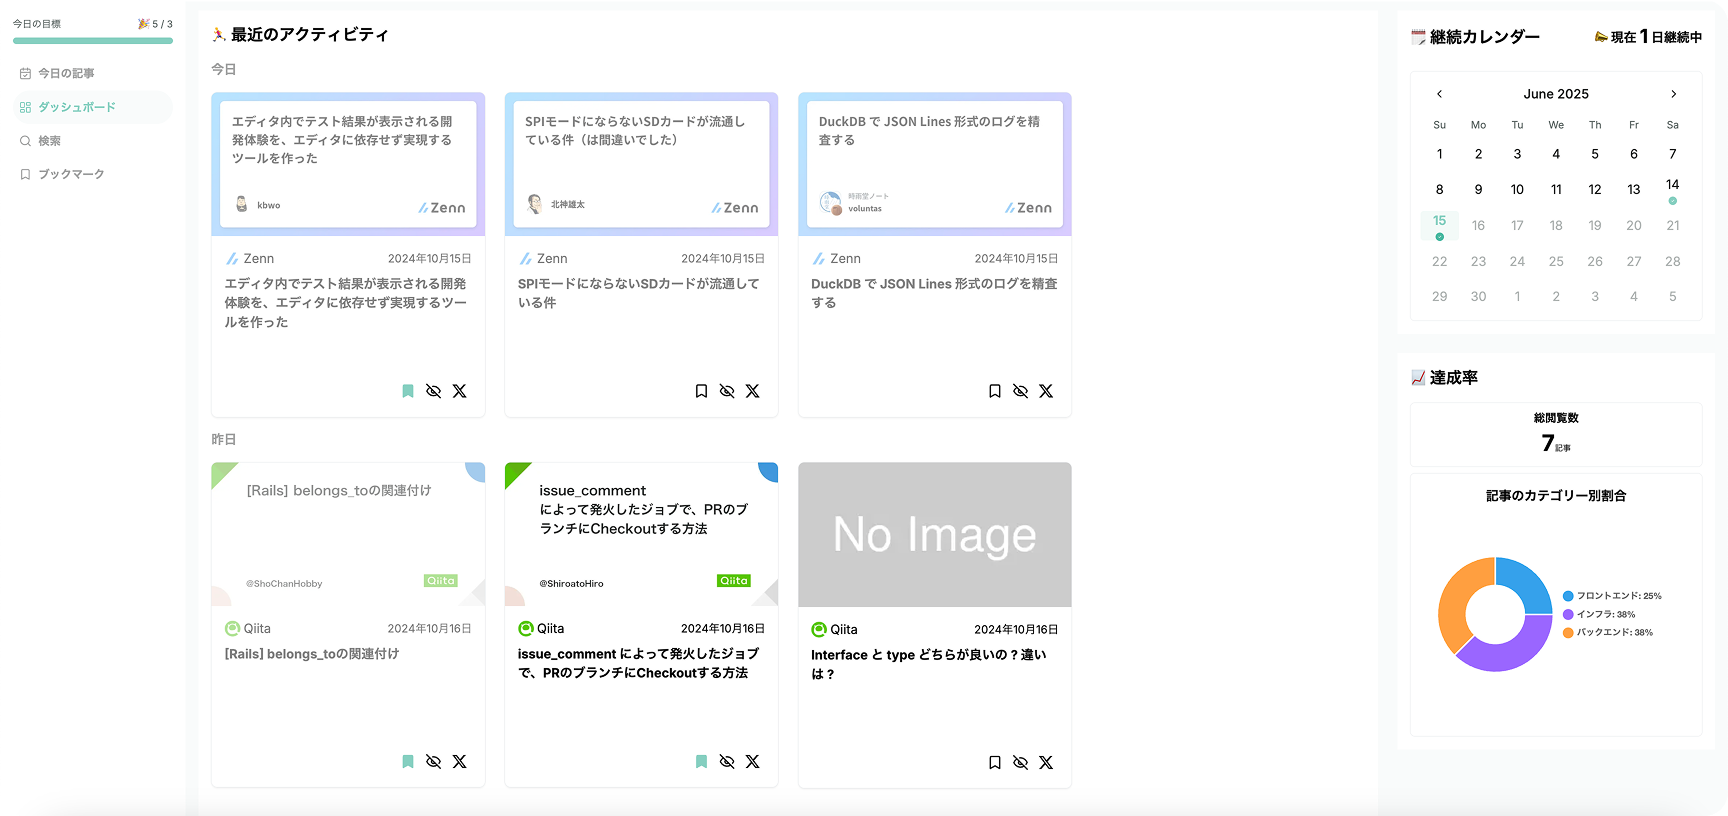
Task: Select June 14 in the calendar
Action: (1673, 189)
